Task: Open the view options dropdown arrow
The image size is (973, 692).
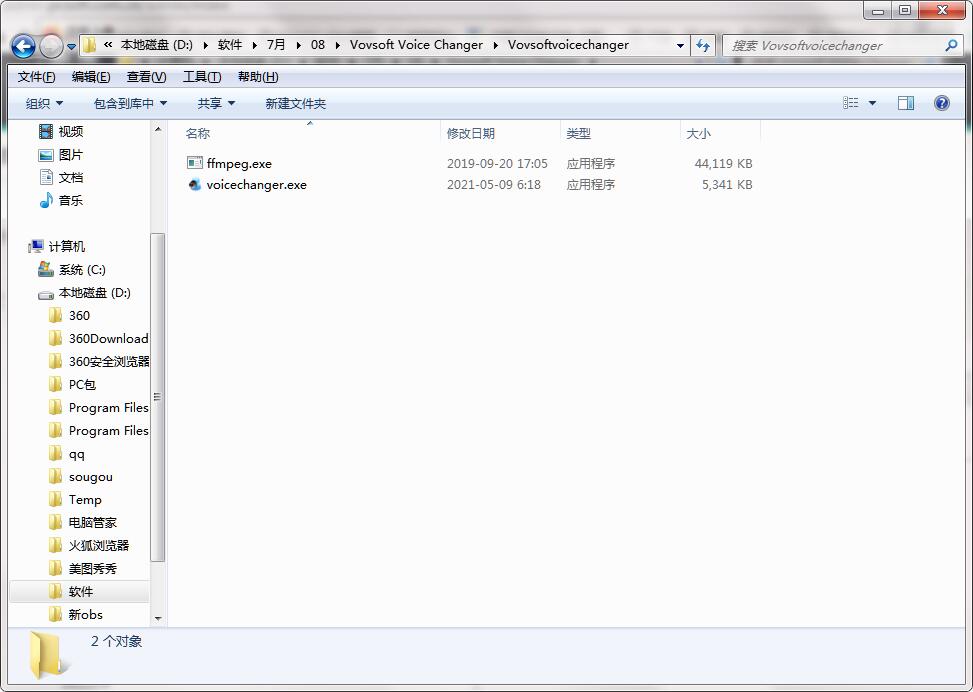Action: pyautogui.click(x=872, y=103)
